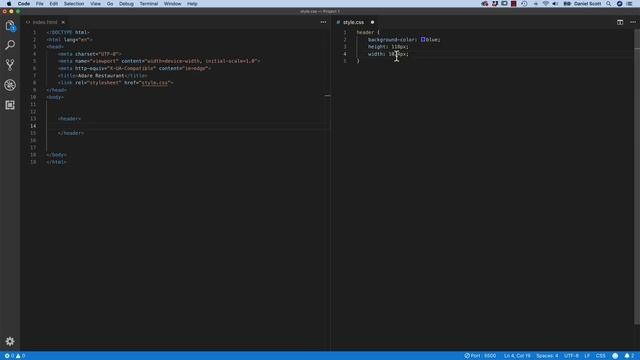Click the Adare Restaurant title text
Image resolution: width=640 pixels, height=360 pixels.
click(x=100, y=76)
